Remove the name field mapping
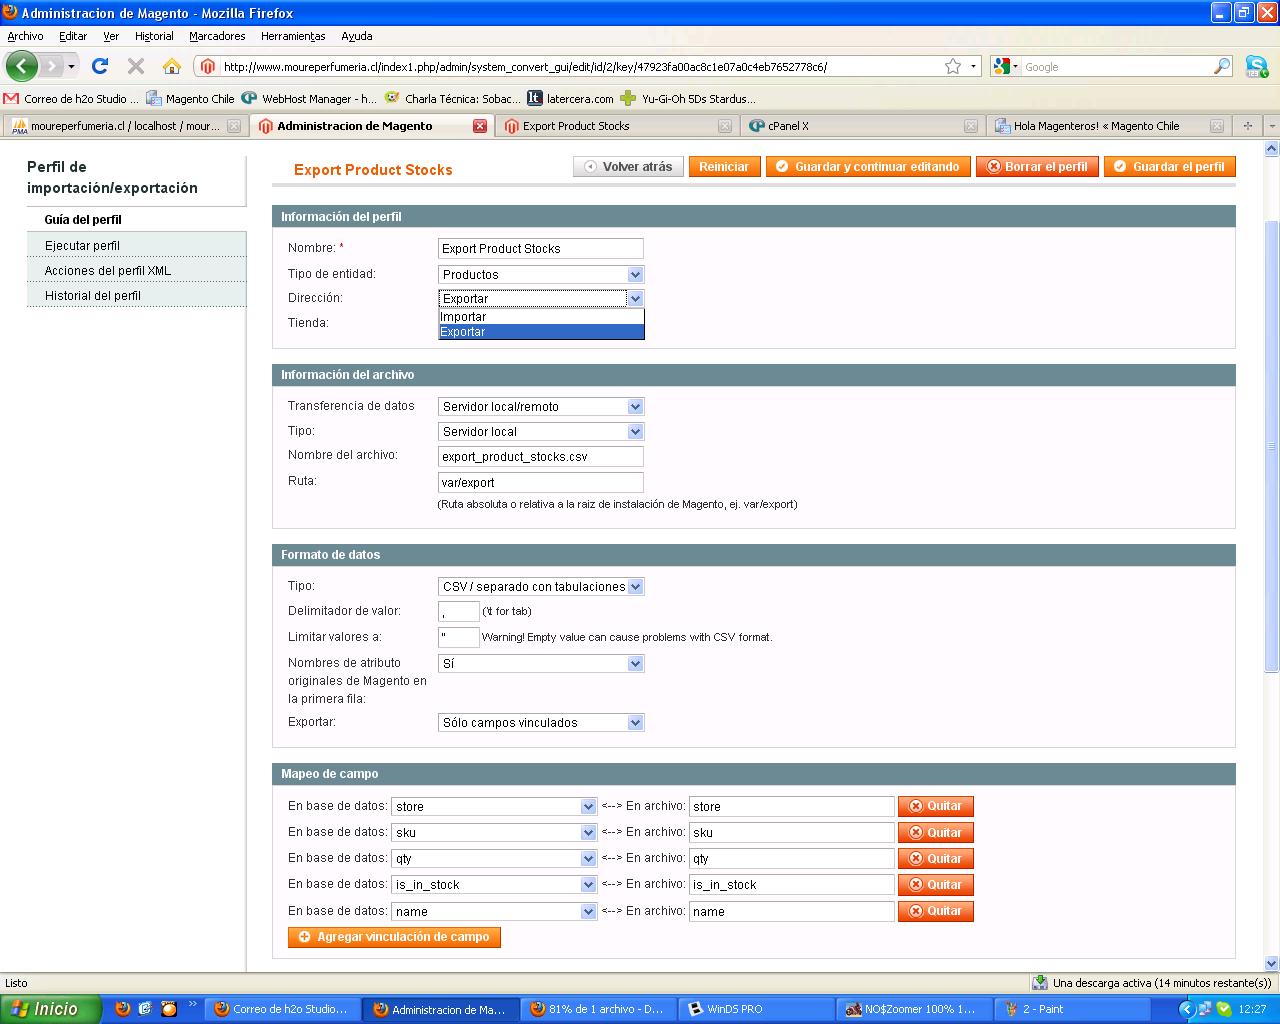 tap(935, 911)
